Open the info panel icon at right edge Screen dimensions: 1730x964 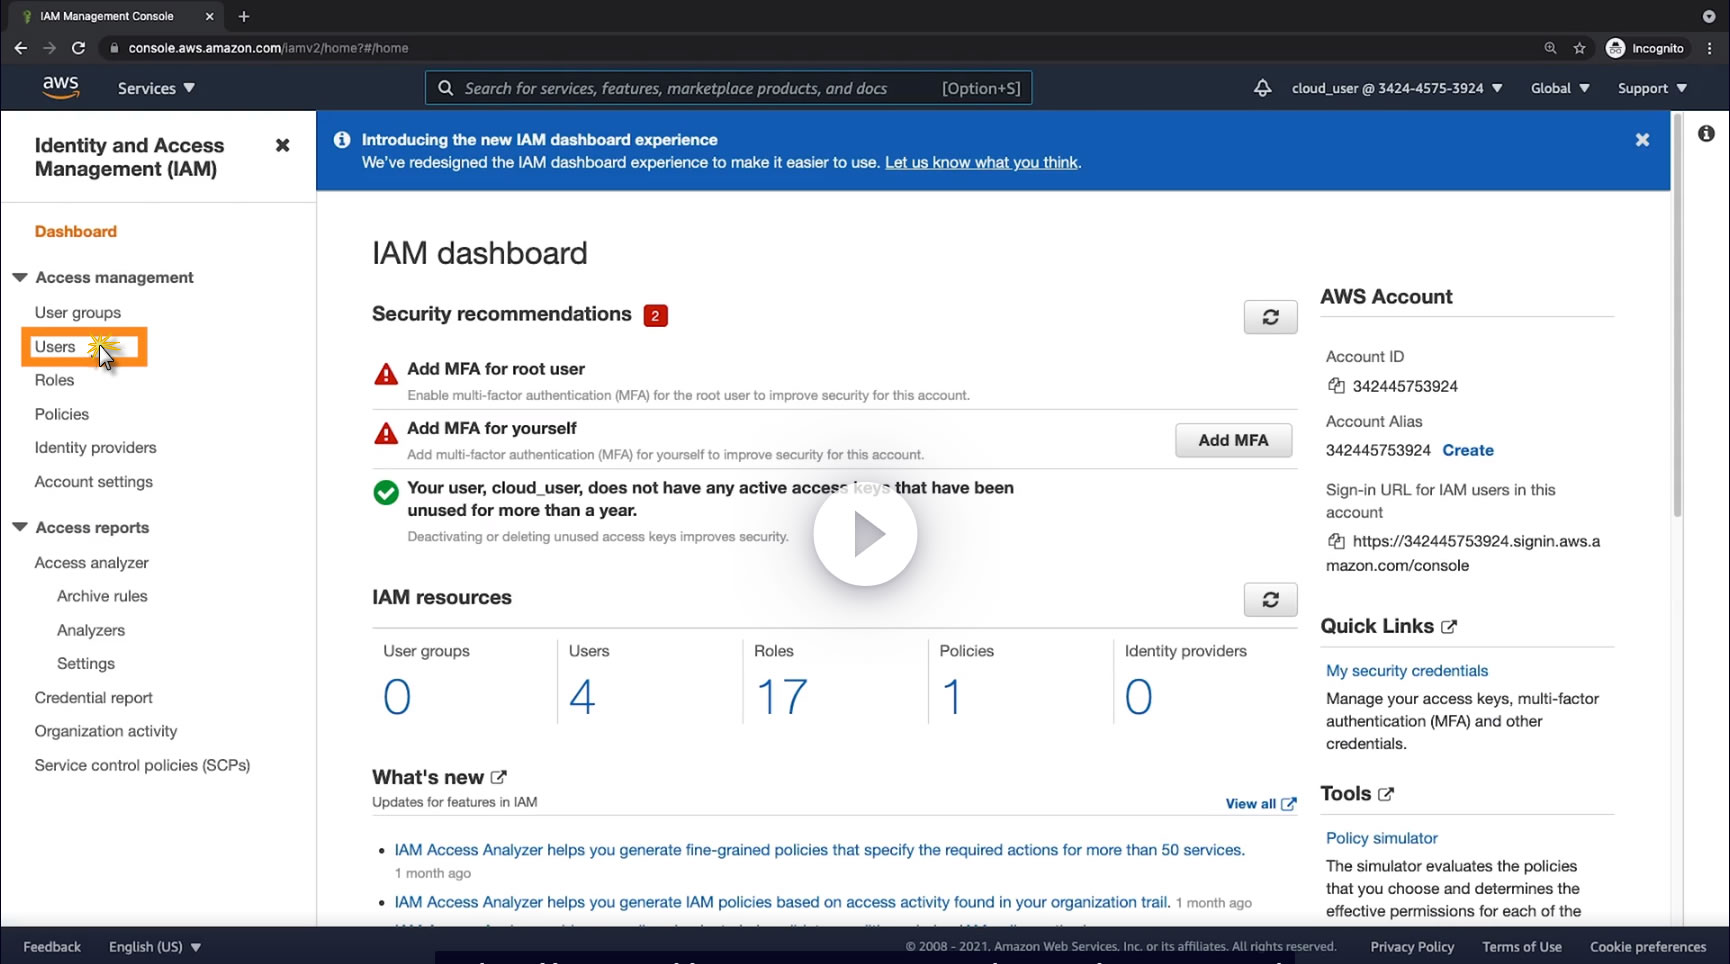coord(1706,133)
